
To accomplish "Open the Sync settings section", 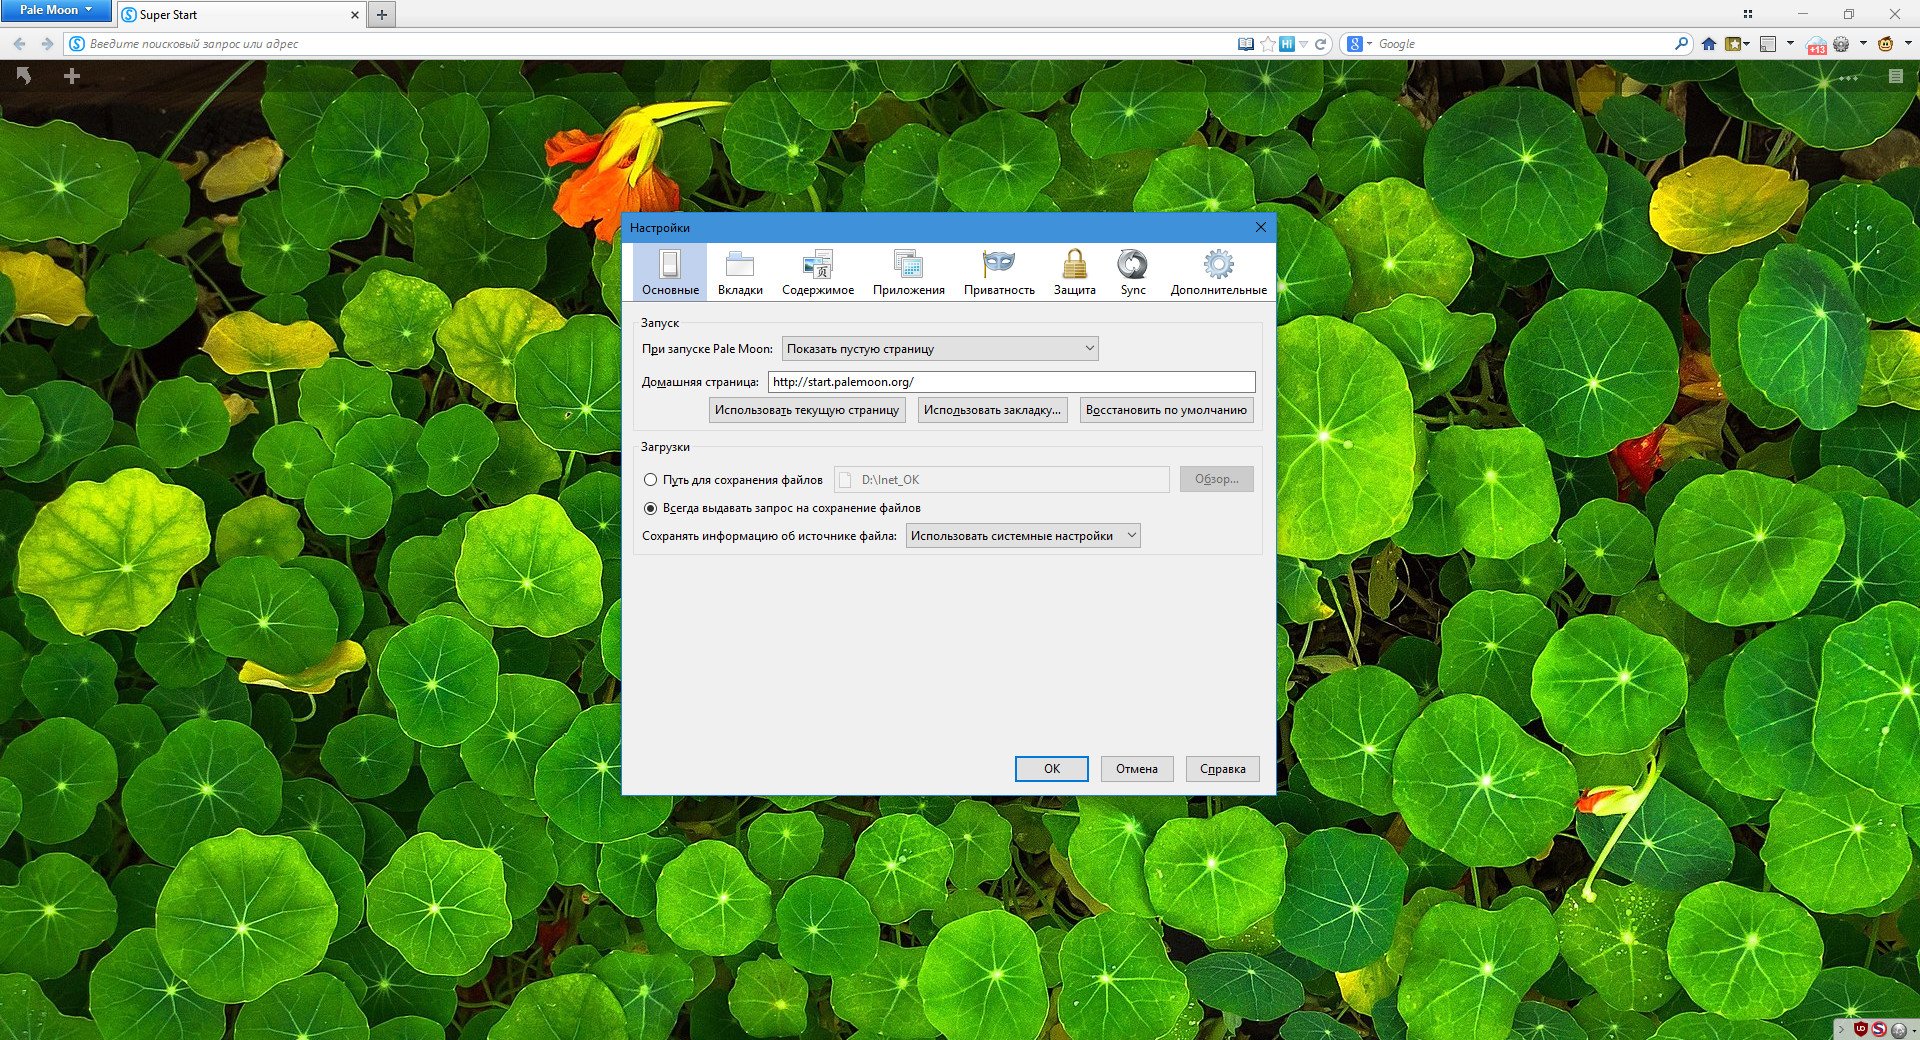I will (1132, 272).
